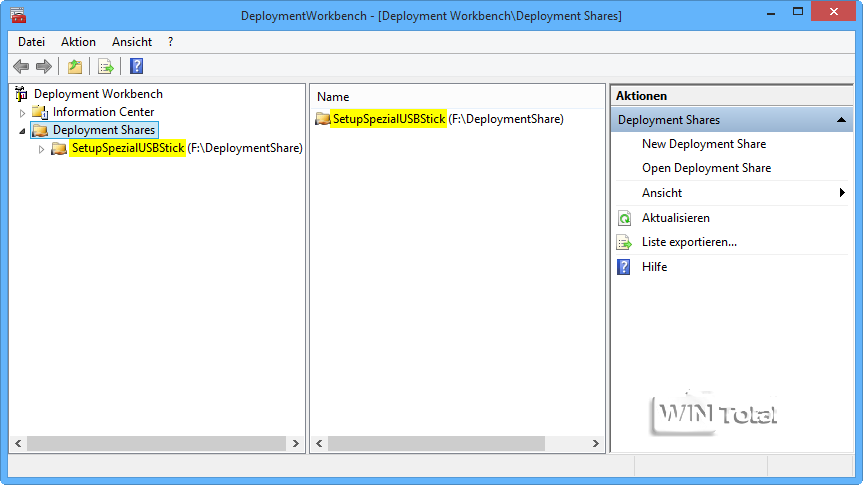Open the Ansicht menu in menu bar
Viewport: 863px width, 485px height.
click(132, 42)
